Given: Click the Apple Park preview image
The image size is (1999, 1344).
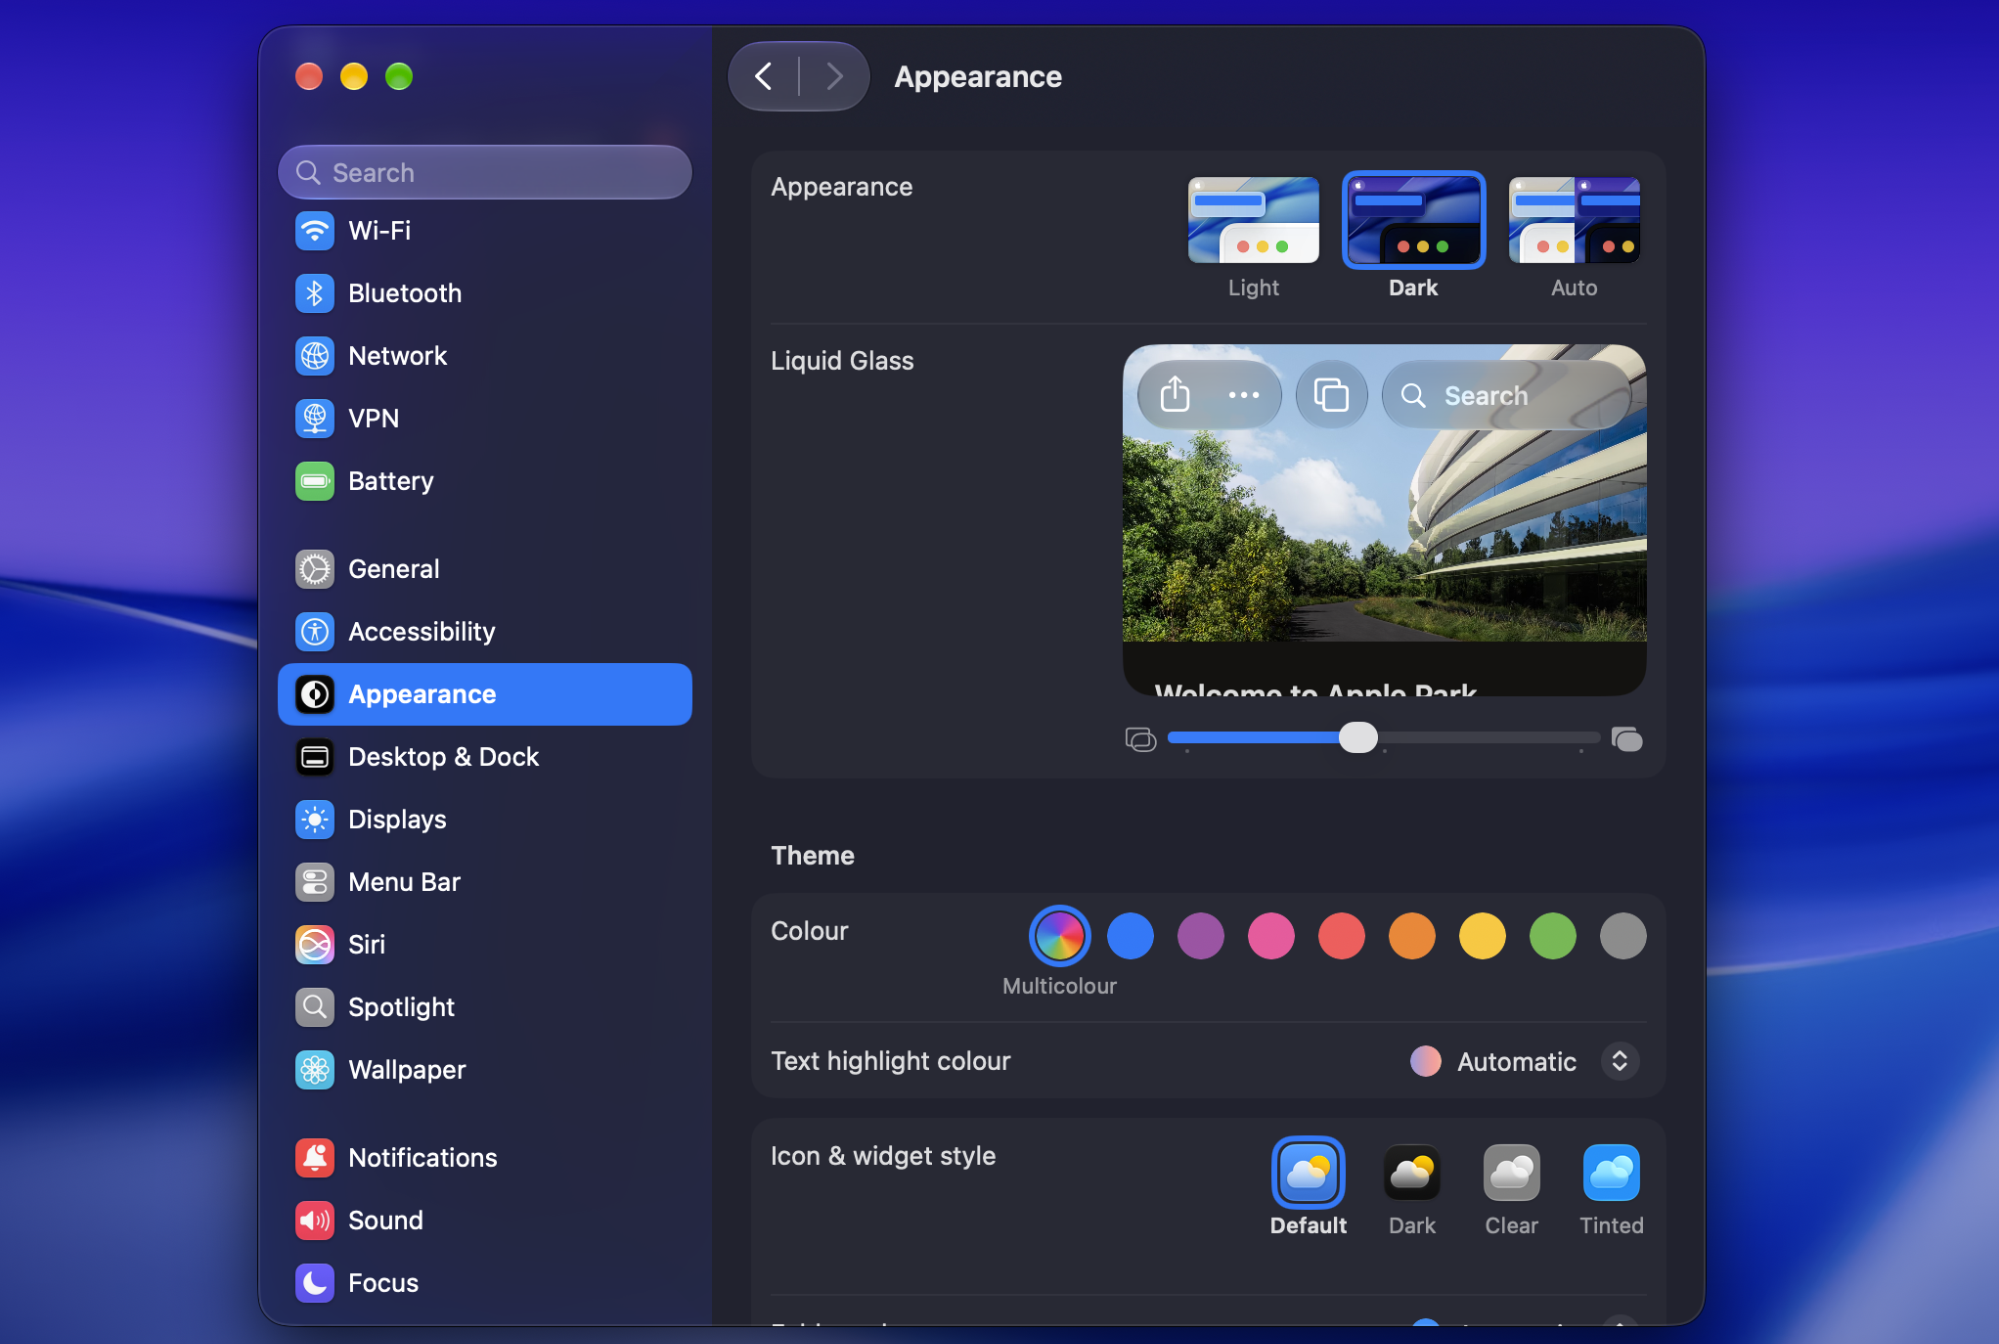Looking at the screenshot, I should tap(1384, 520).
